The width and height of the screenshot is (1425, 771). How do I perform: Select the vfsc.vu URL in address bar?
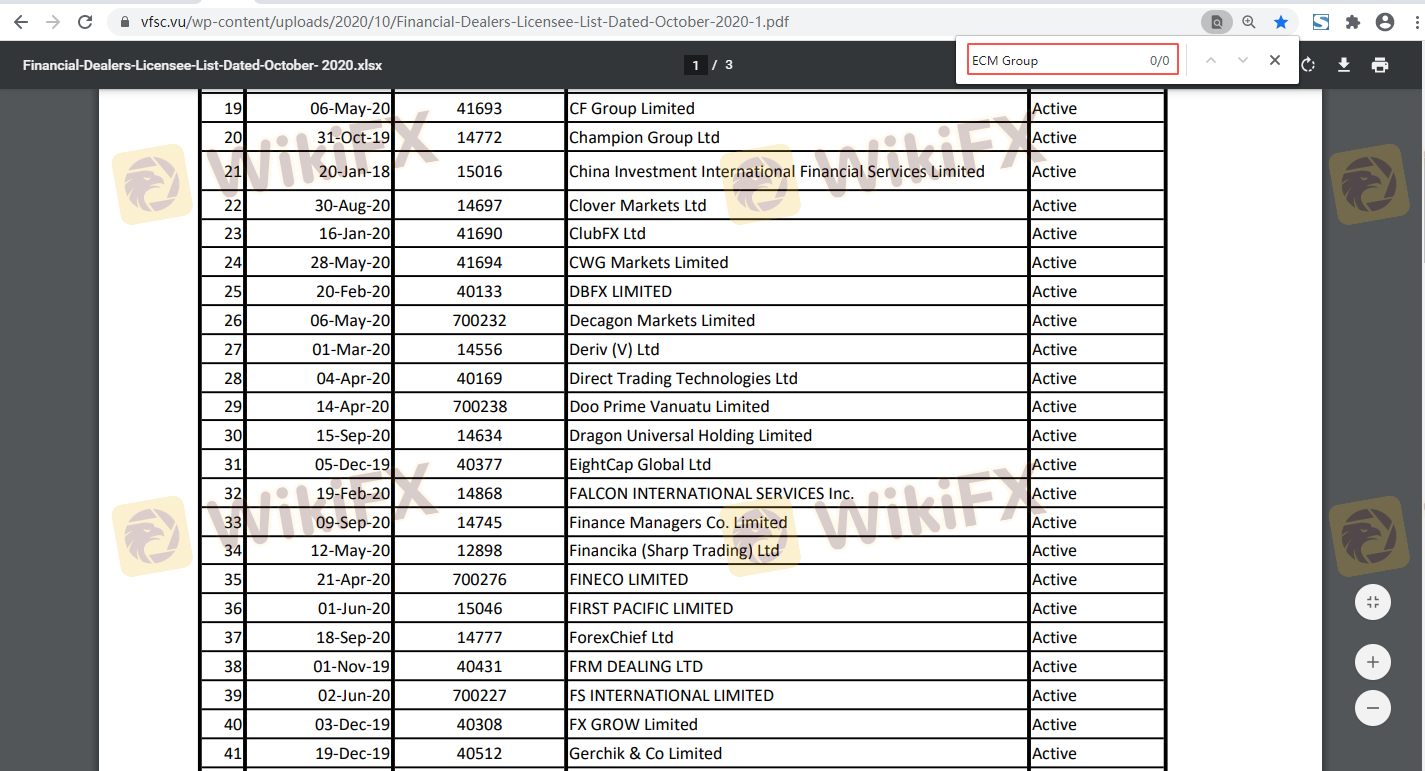463,21
